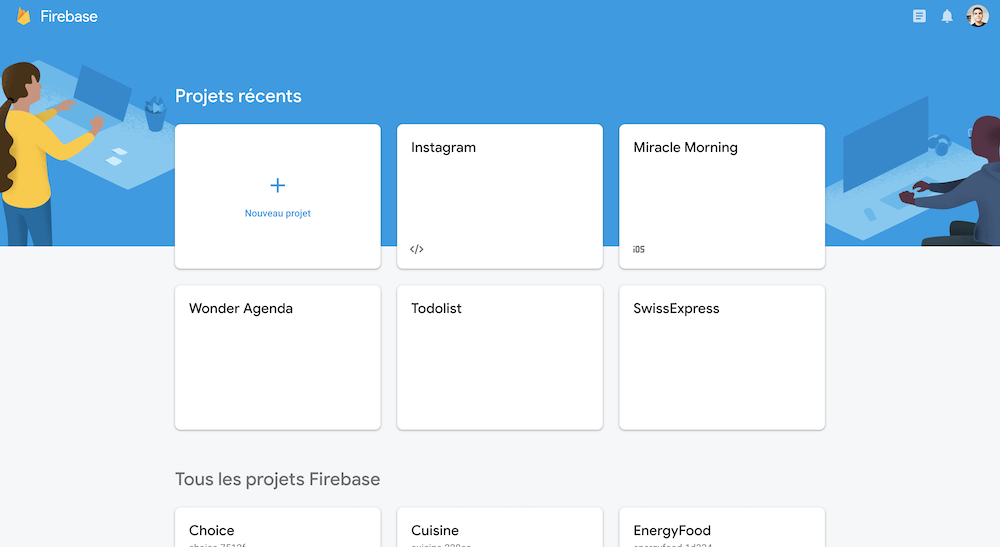Open the user account avatar
Viewport: 1000px width, 547px height.
pos(977,16)
